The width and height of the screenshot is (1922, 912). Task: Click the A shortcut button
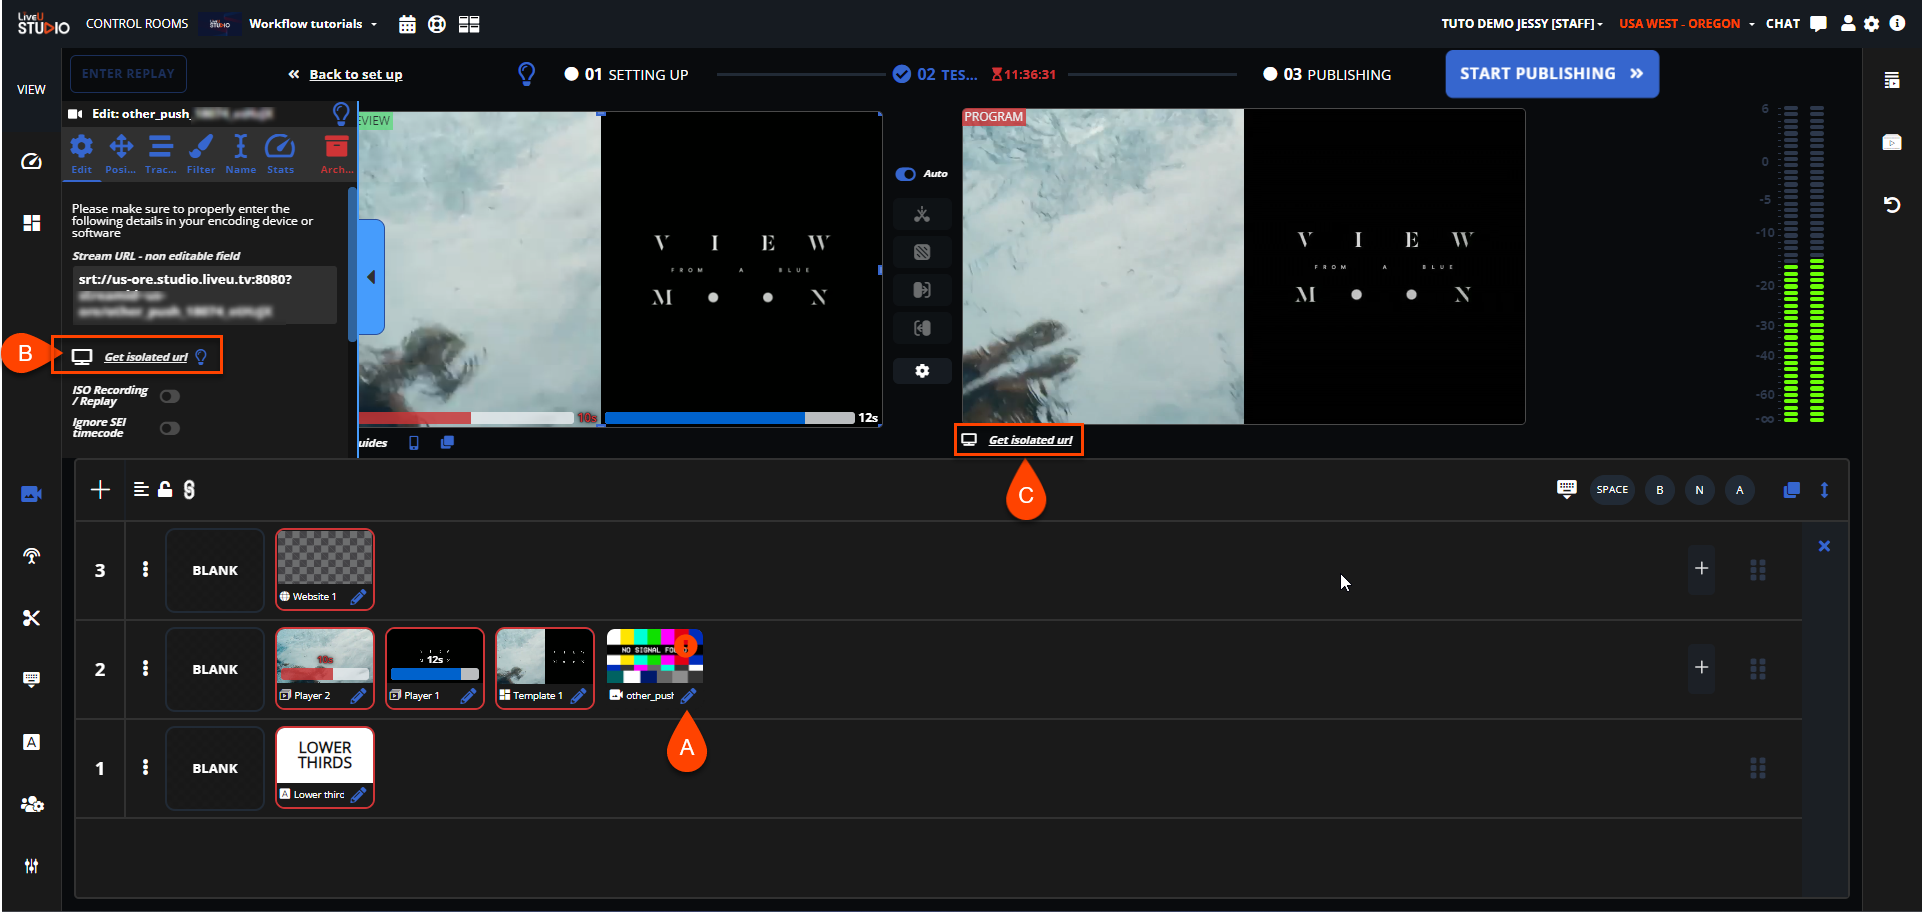[1740, 490]
